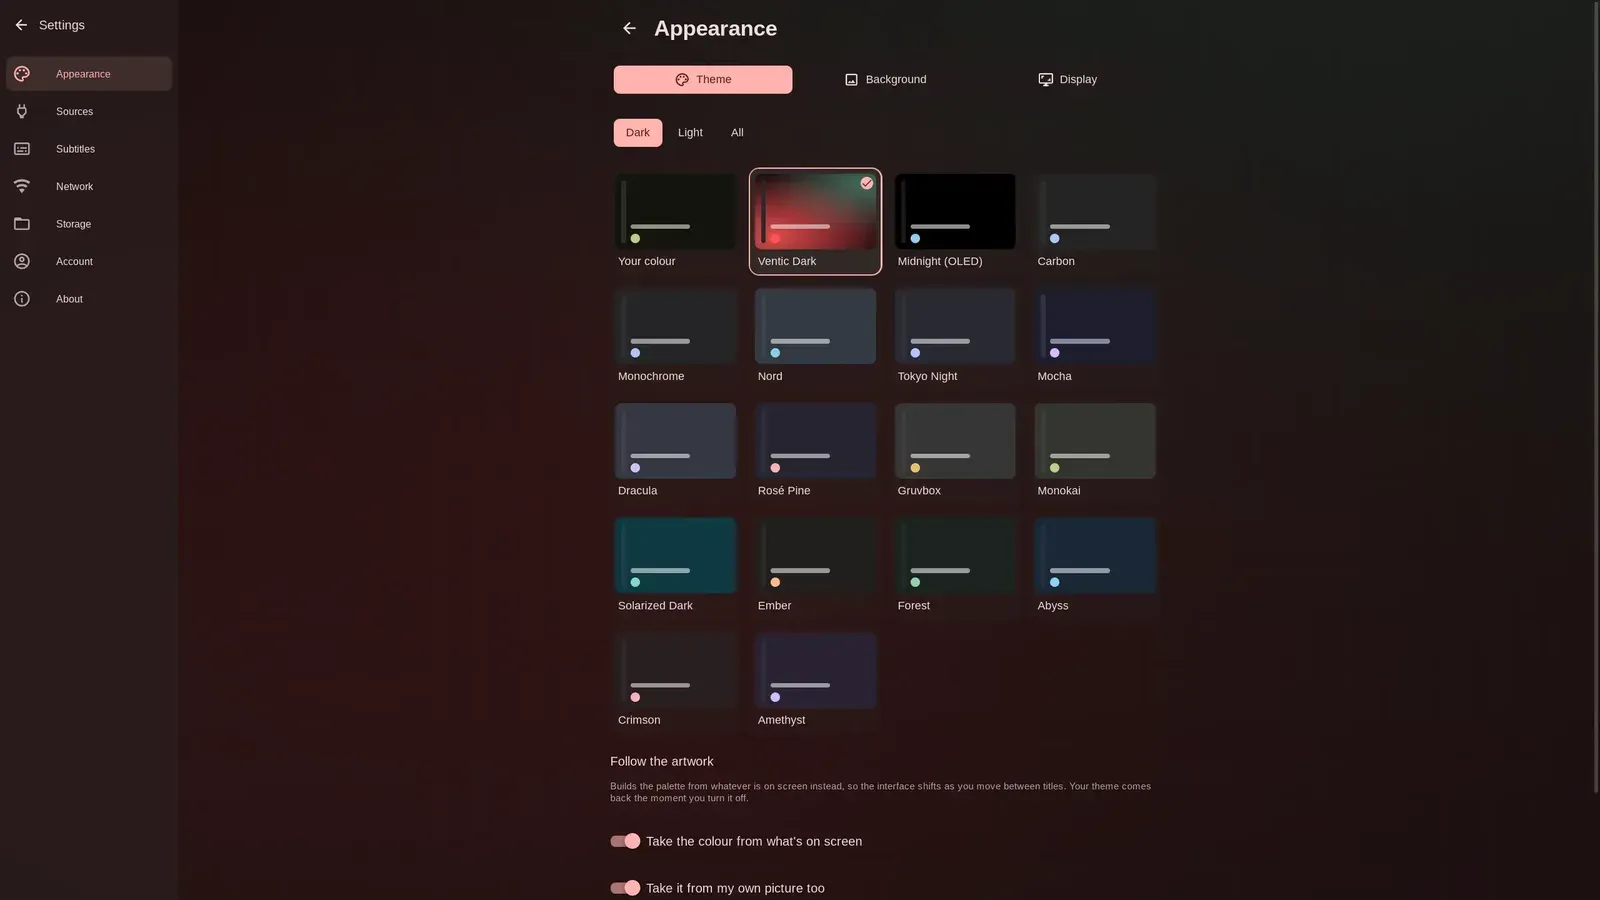Apply the Carbon theme
1600x900 pixels.
coord(1095,221)
